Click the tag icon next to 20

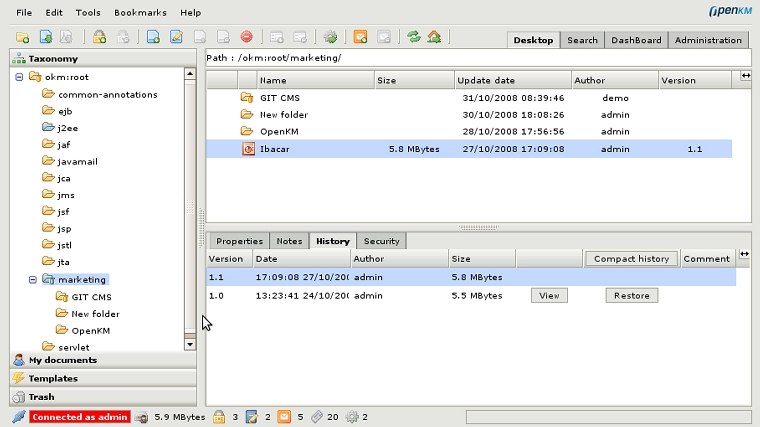pos(317,417)
